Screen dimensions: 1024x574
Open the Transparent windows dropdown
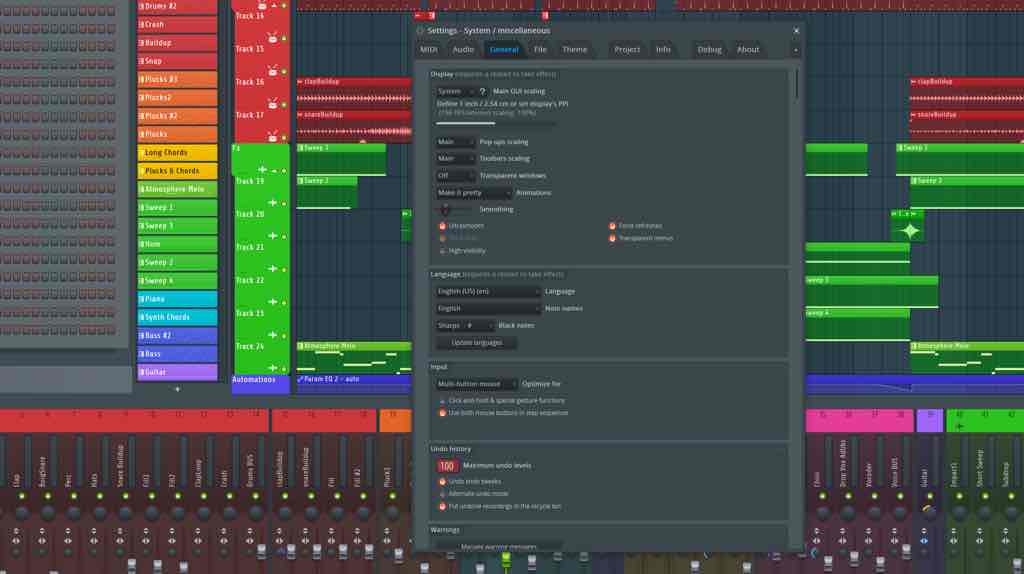455,176
